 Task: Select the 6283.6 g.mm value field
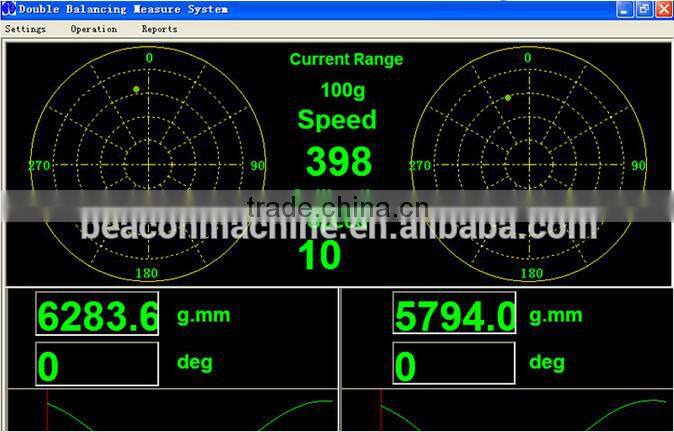(x=97, y=316)
